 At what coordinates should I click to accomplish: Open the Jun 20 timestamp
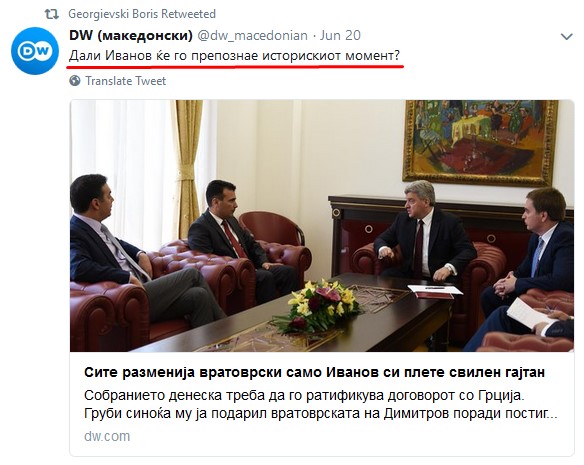coord(340,35)
